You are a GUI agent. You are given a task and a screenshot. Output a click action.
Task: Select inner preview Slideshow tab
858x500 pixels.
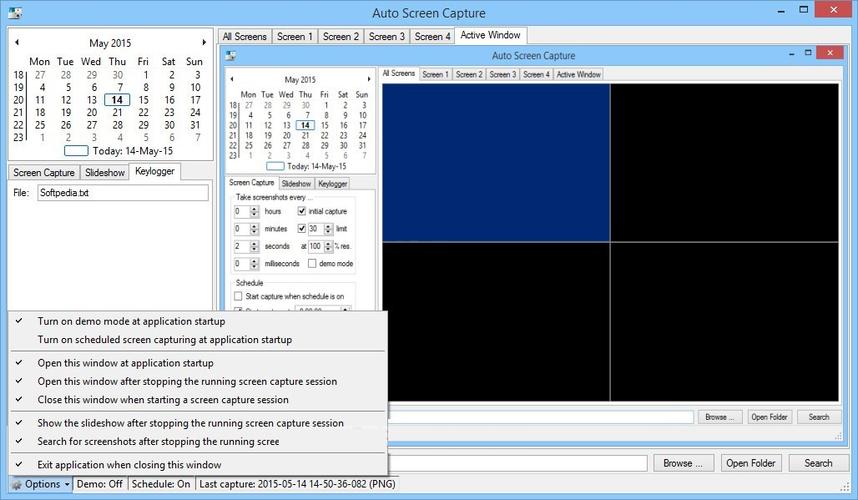click(296, 184)
